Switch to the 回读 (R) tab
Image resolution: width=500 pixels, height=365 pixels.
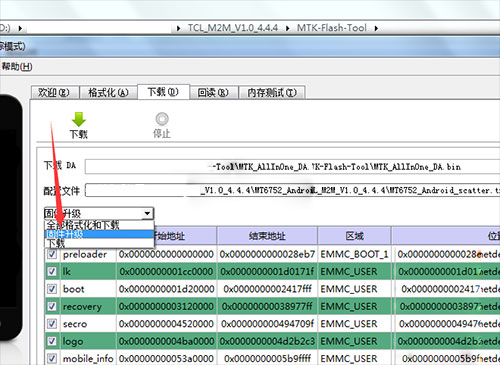(x=213, y=92)
